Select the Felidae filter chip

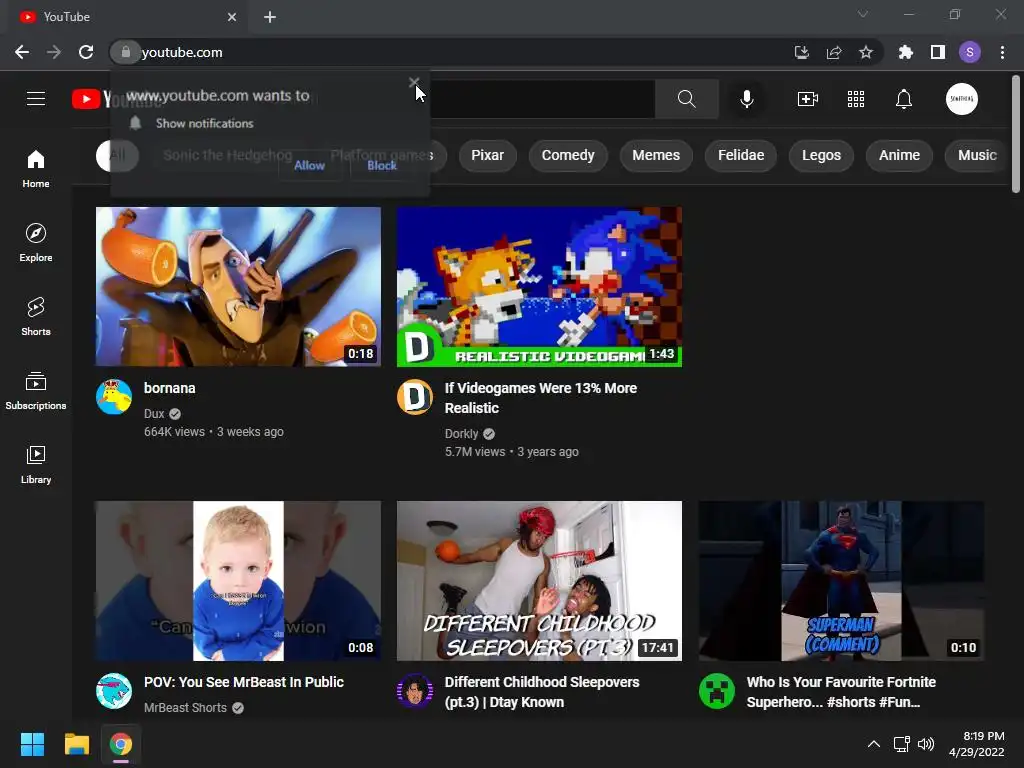click(x=741, y=155)
